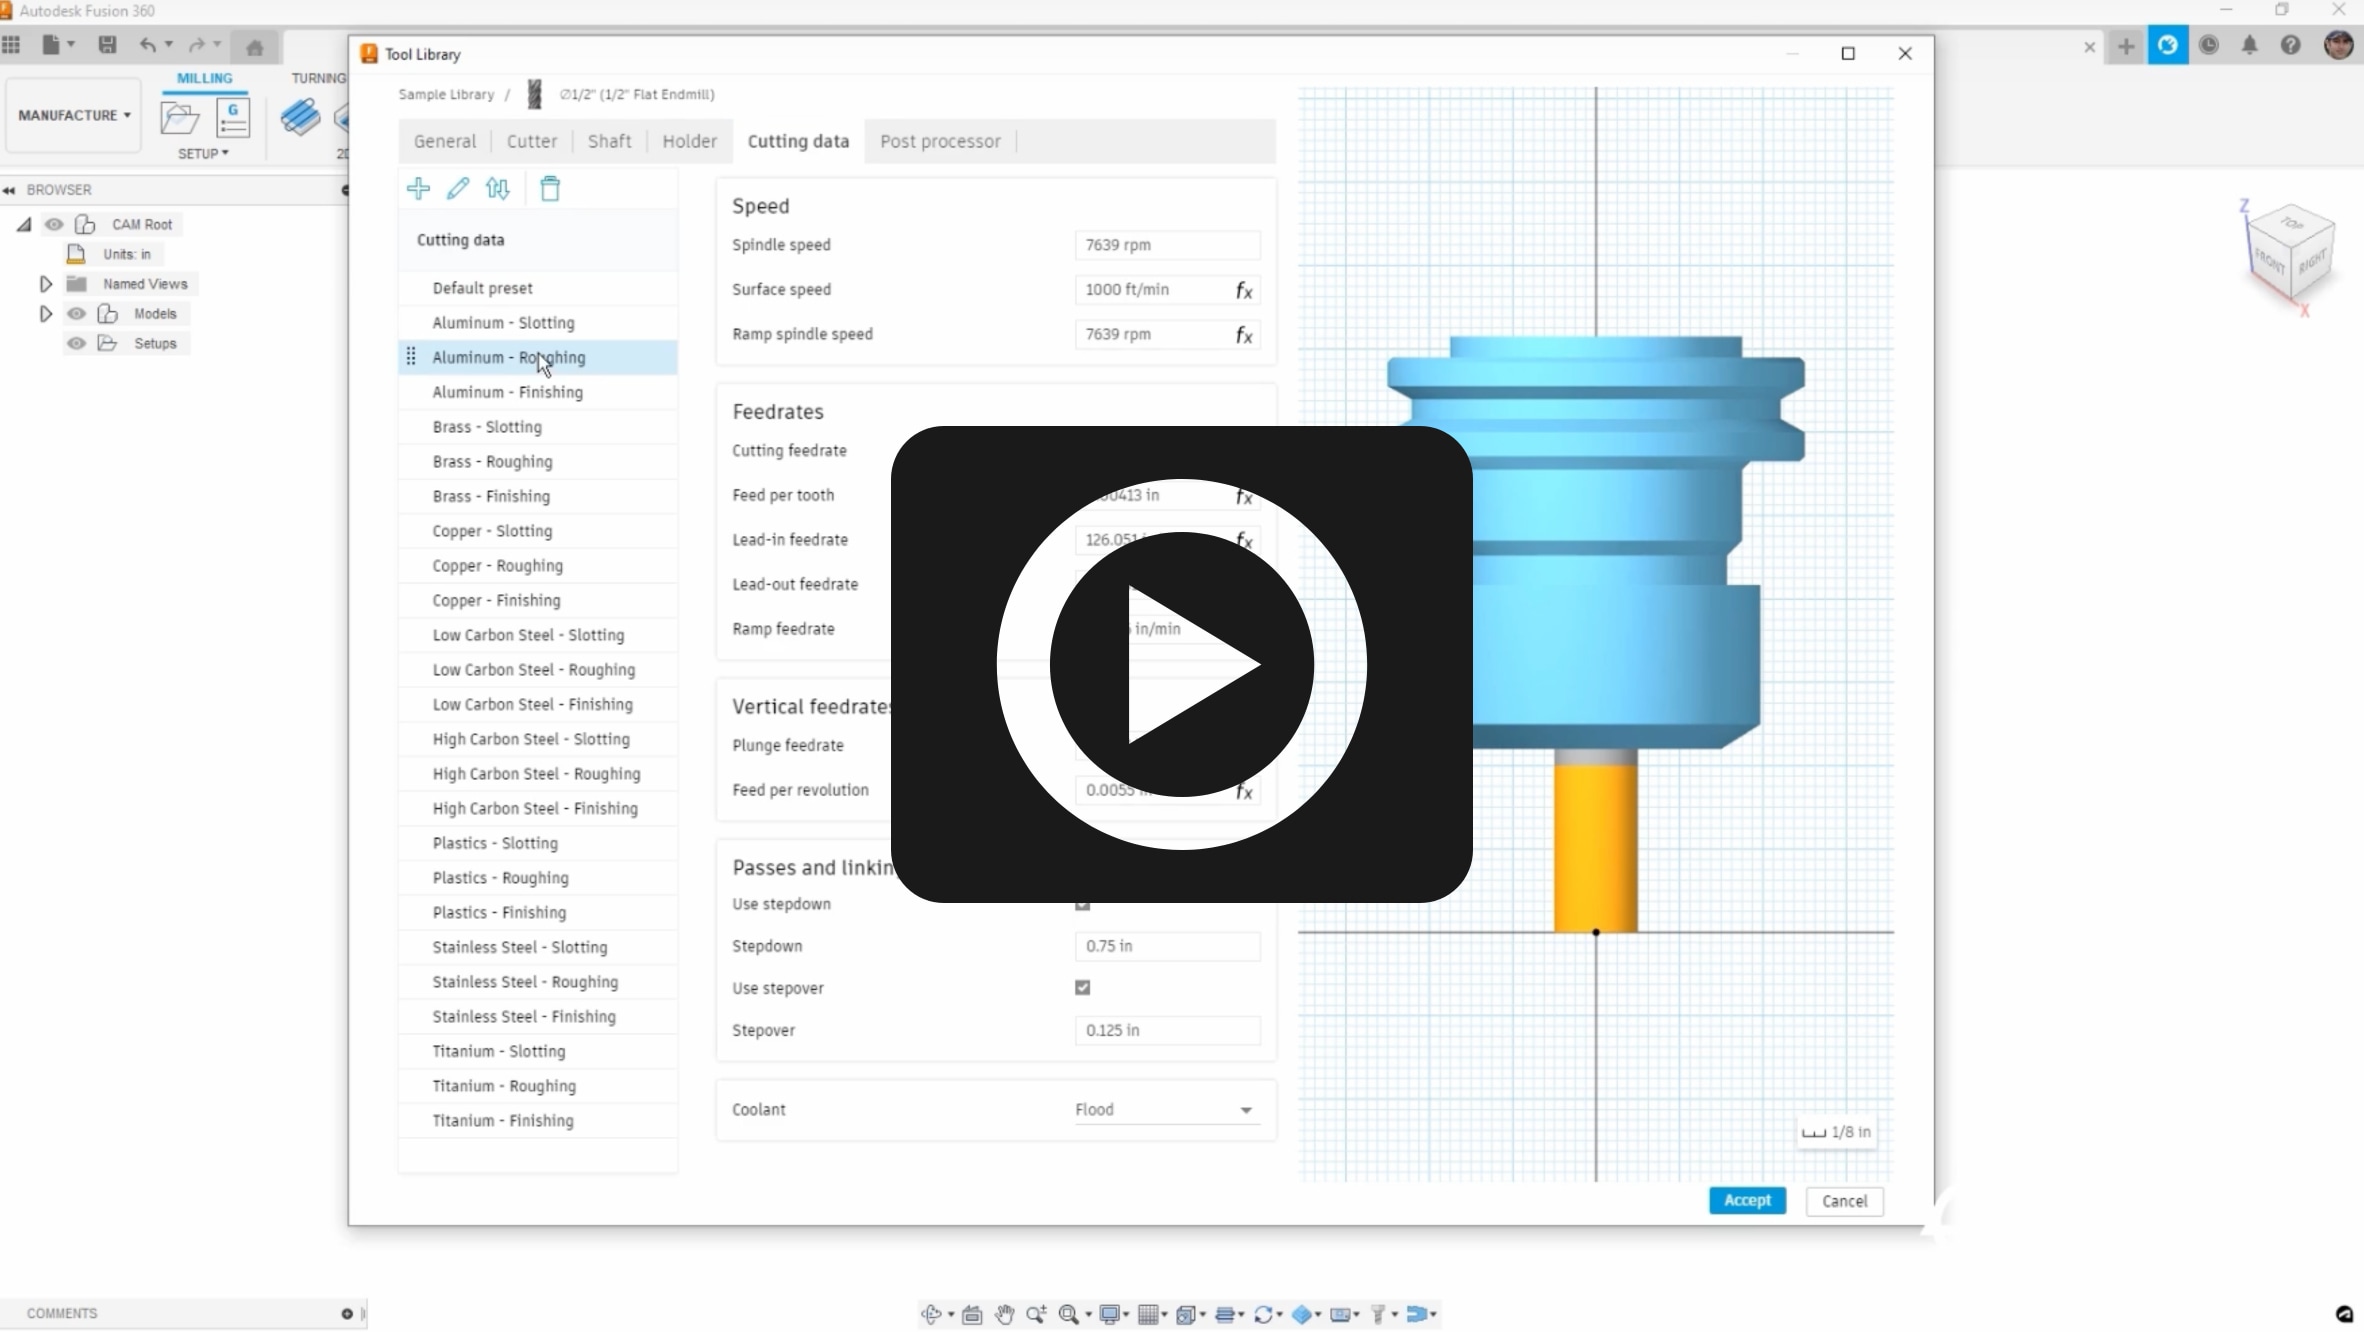
Task: Expand the Models tree node
Action: coord(45,314)
